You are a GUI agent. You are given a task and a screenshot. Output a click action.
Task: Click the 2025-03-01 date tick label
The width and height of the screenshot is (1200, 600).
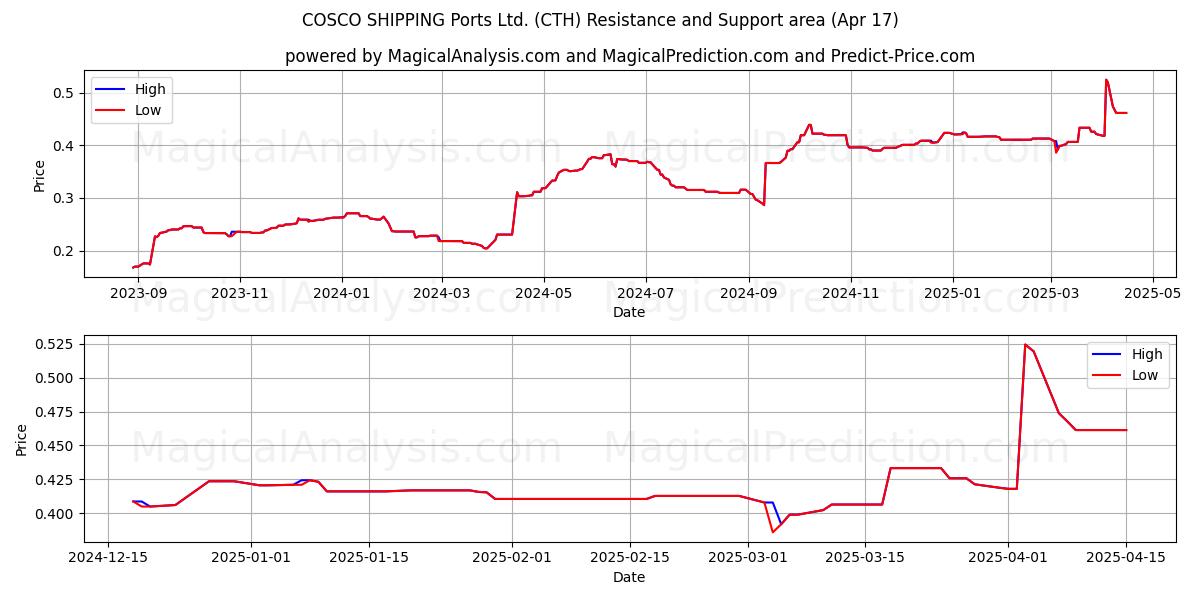point(749,559)
